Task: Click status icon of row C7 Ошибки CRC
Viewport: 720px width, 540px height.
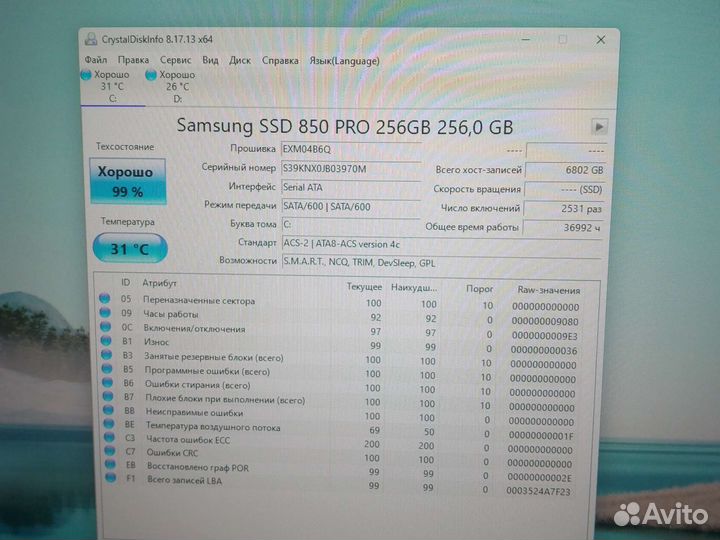Action: pos(110,450)
